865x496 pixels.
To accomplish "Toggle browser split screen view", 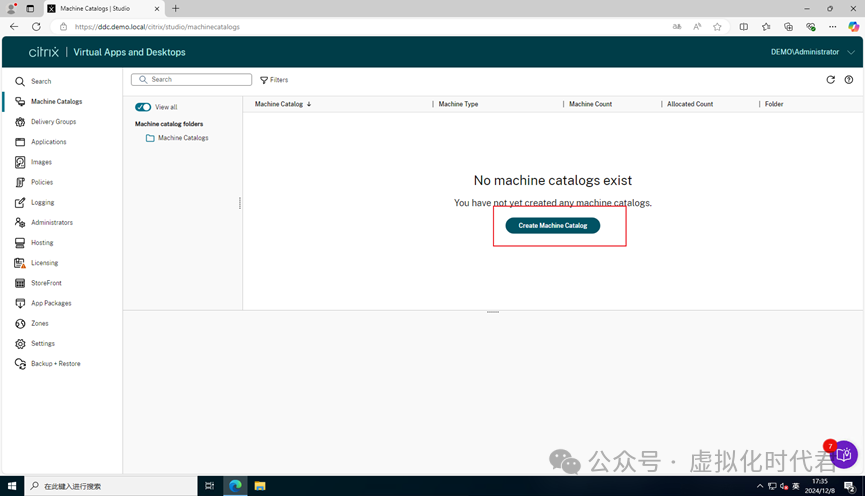I will point(744,26).
